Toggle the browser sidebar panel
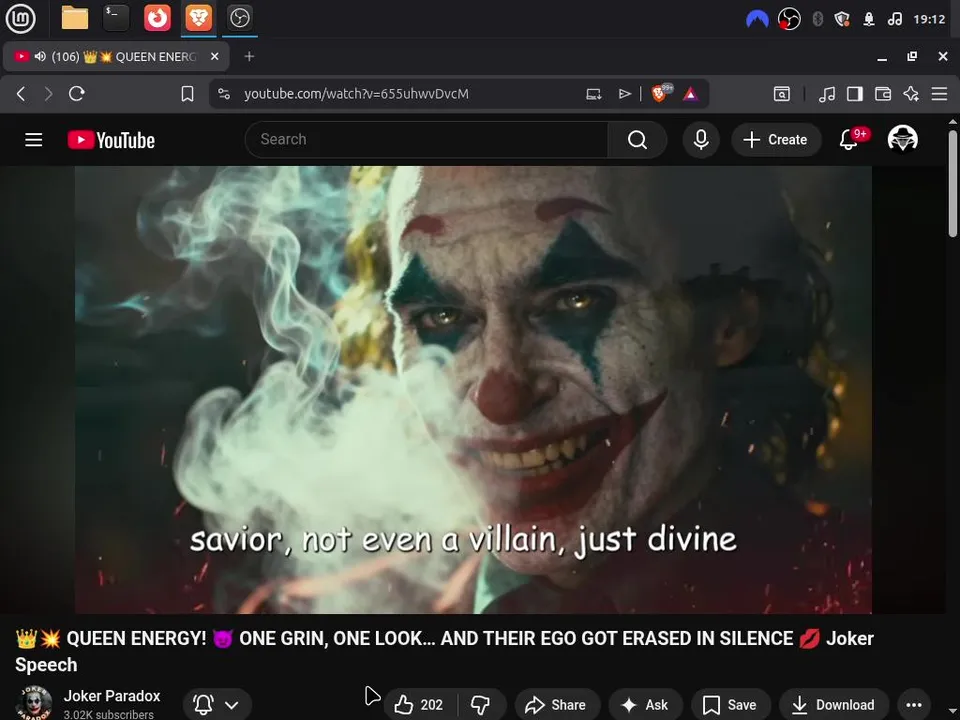This screenshot has height=720, width=960. pyautogui.click(x=855, y=94)
